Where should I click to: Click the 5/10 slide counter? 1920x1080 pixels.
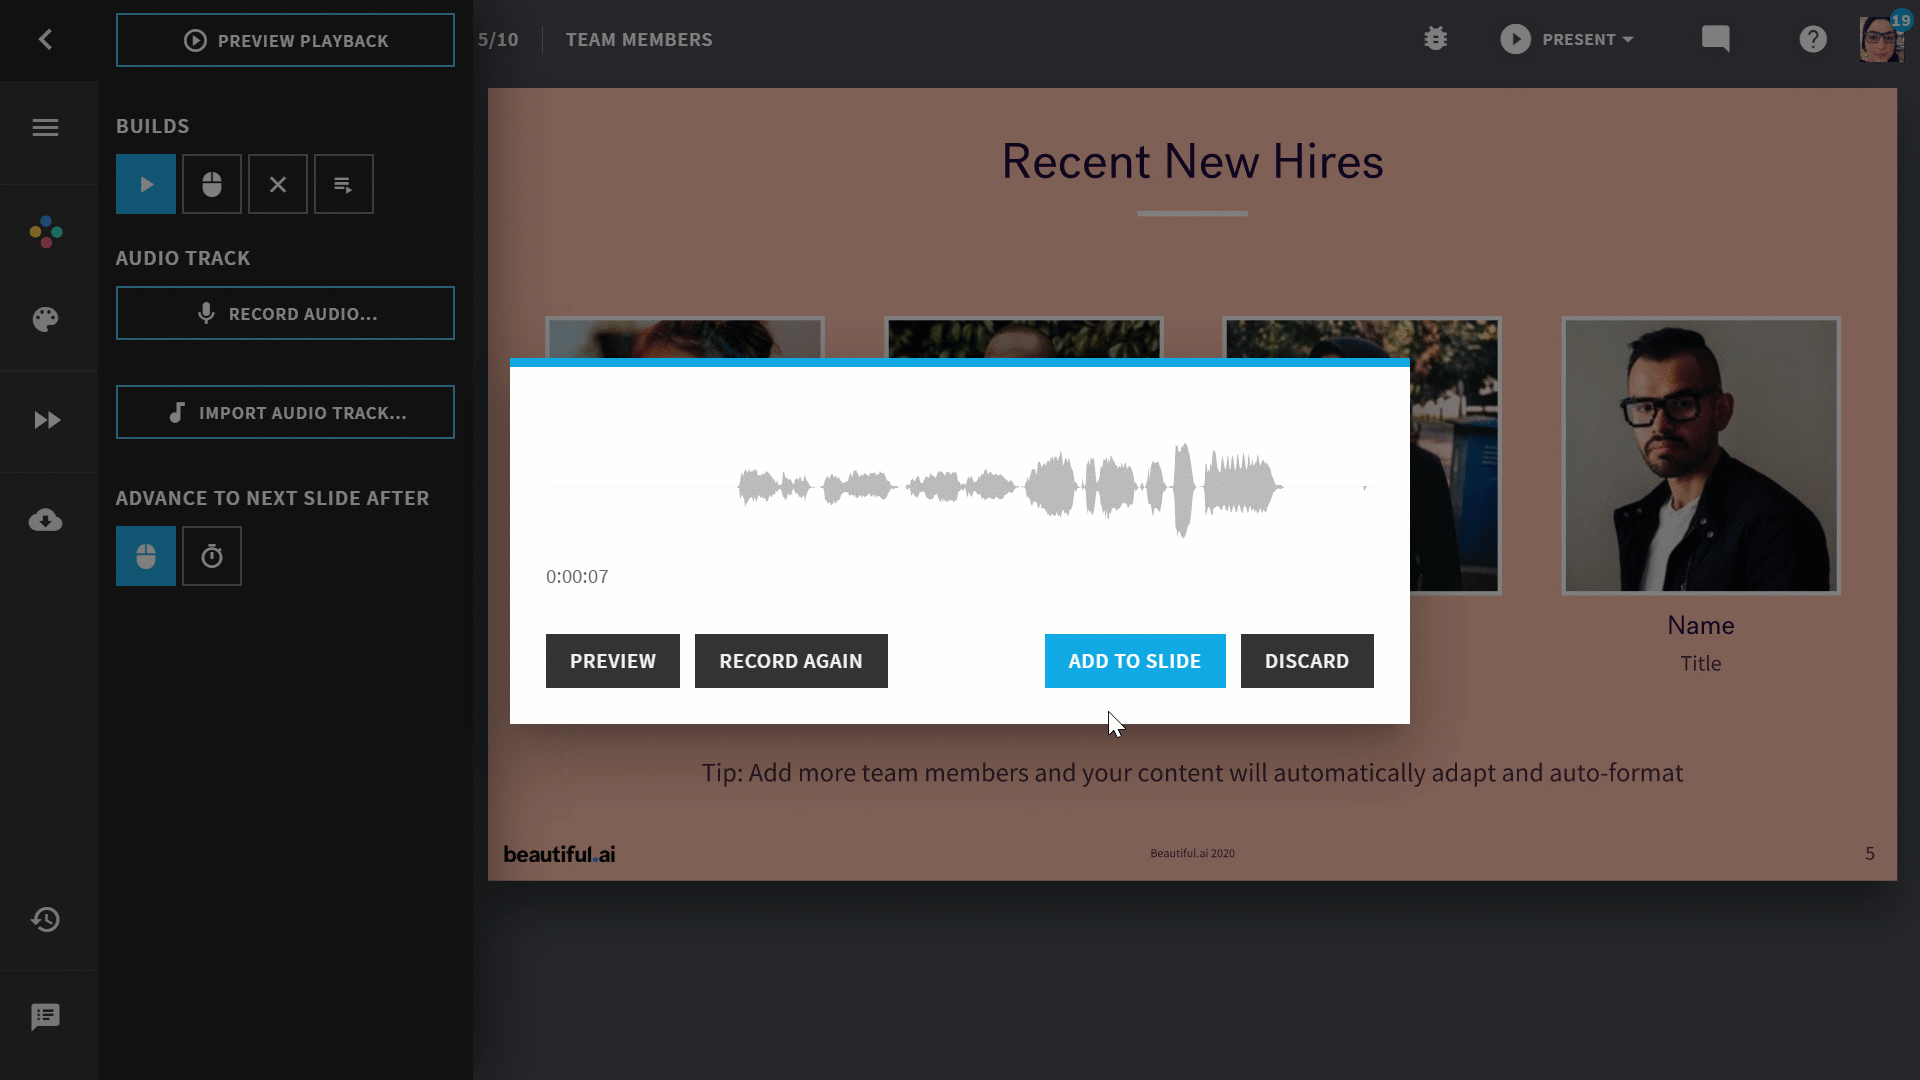point(498,40)
